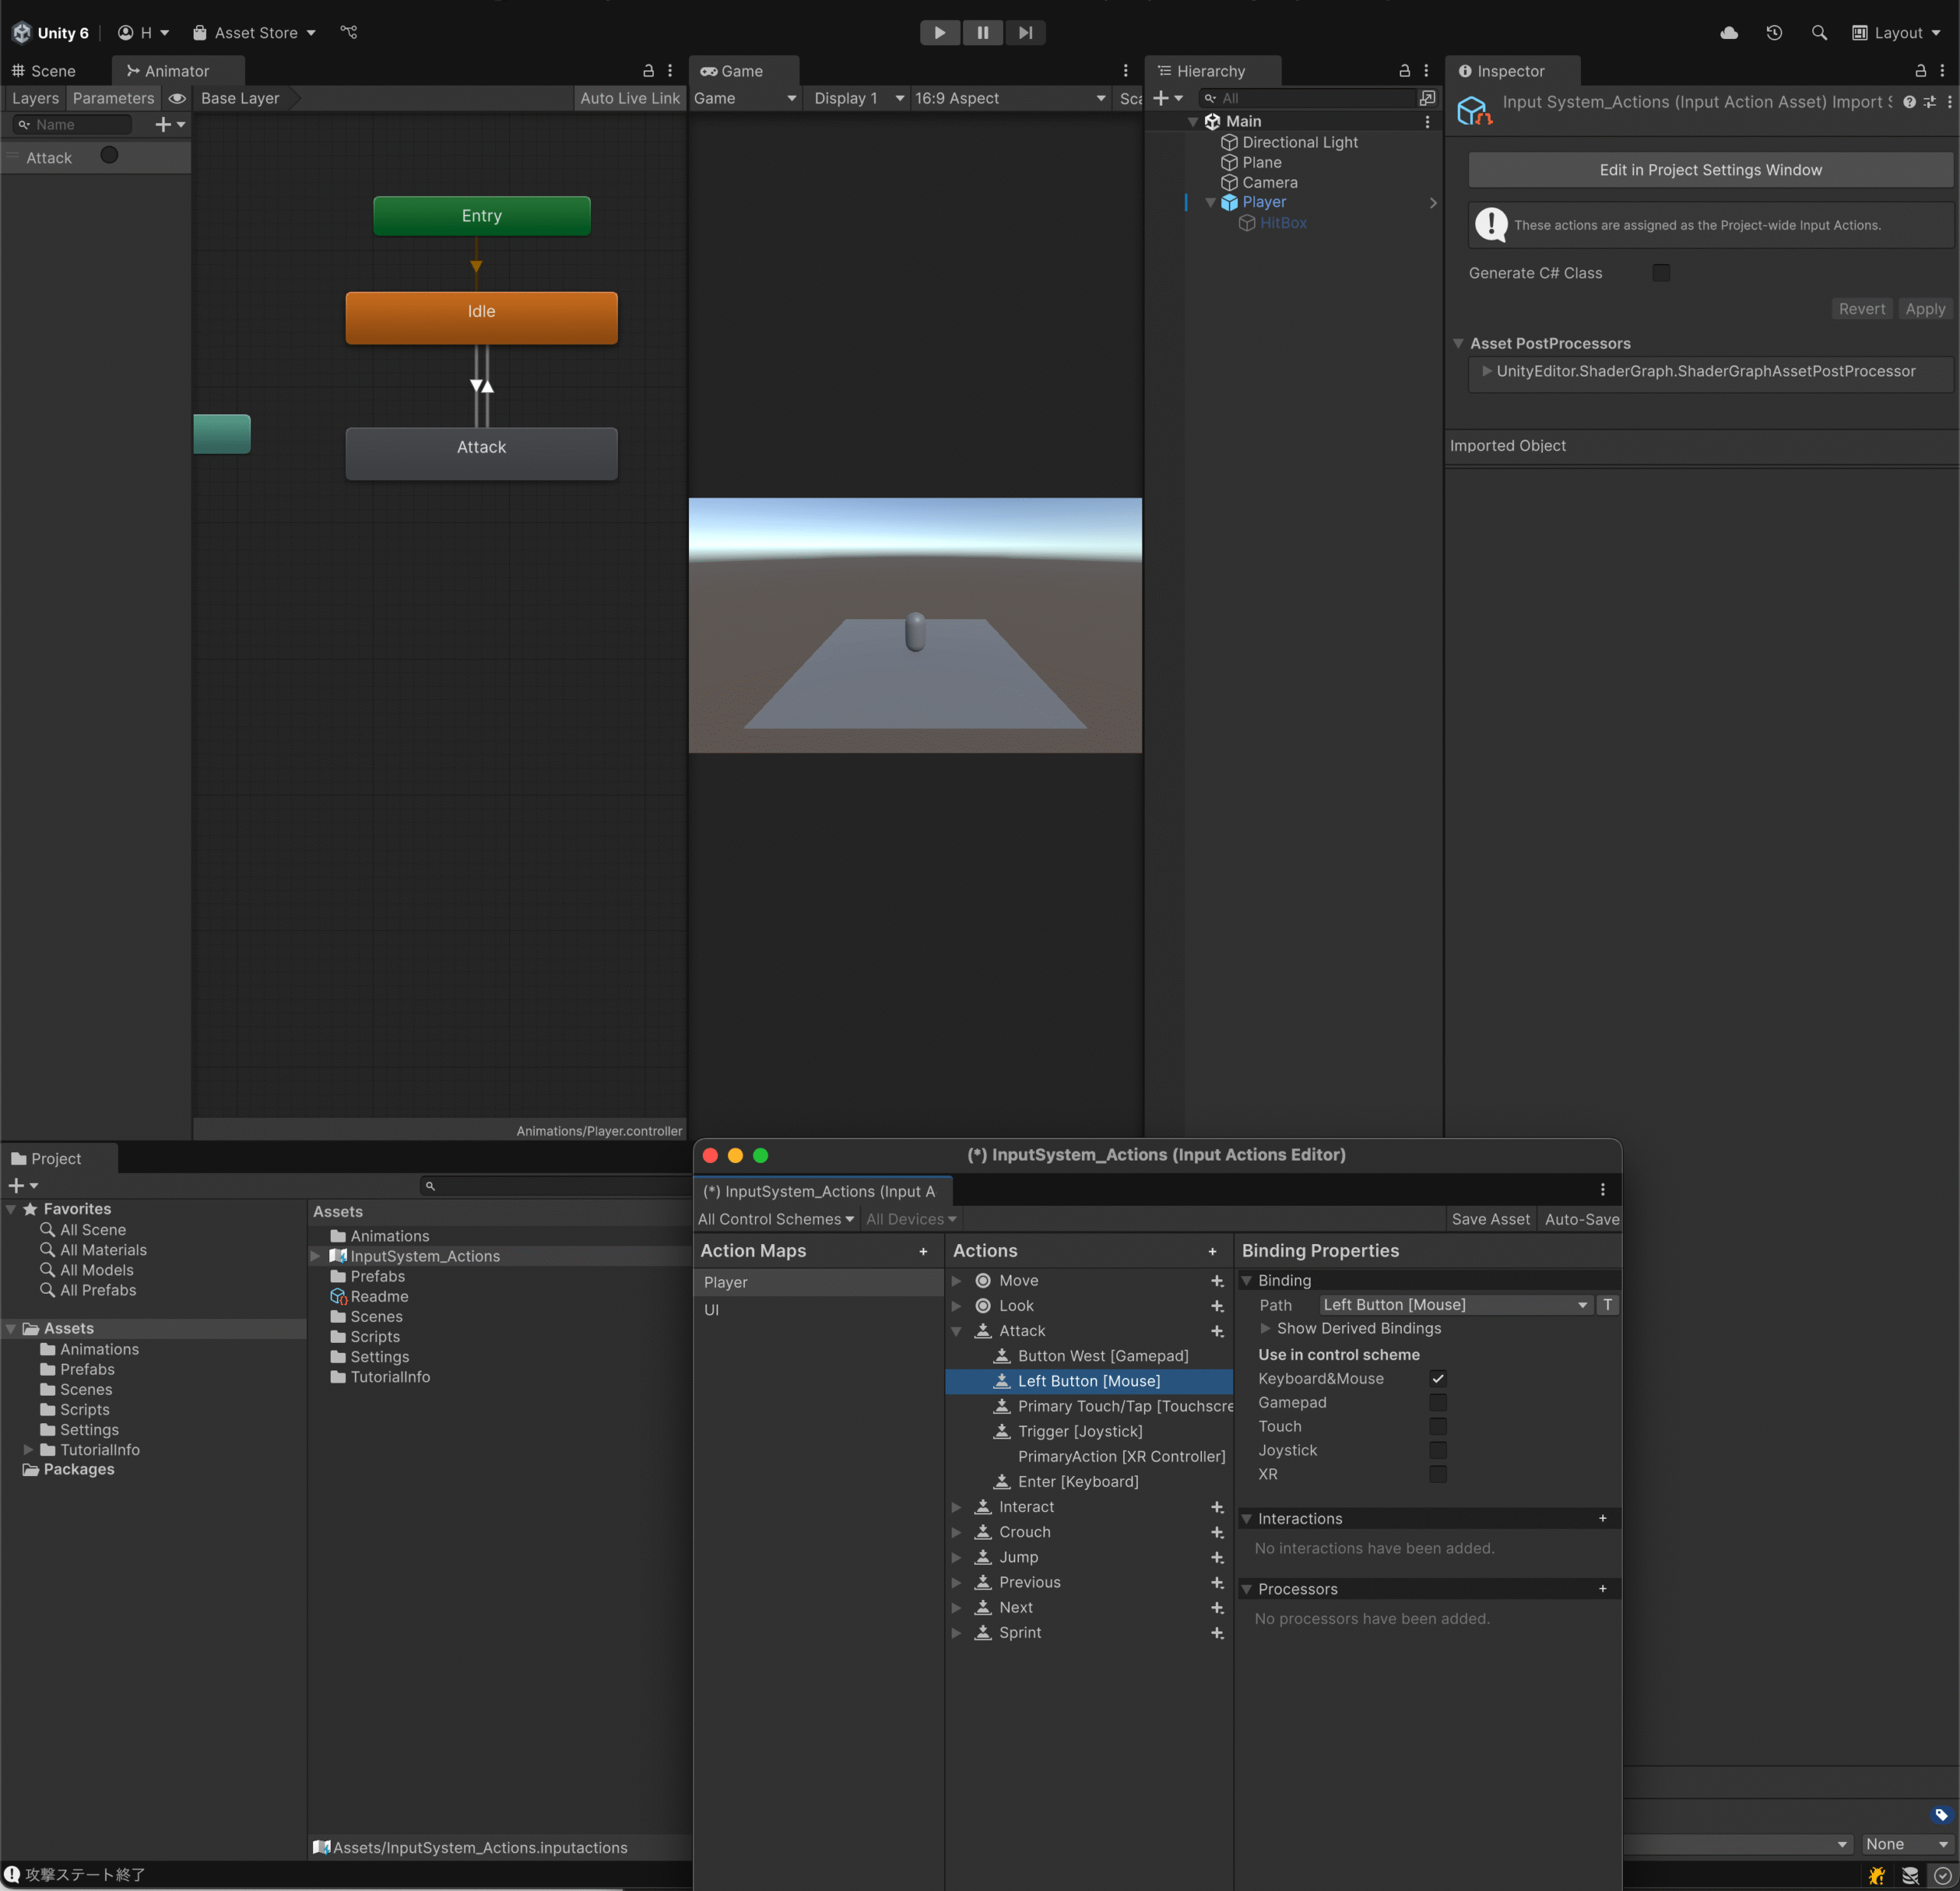The image size is (1960, 1891).
Task: Open the version control branch icon
Action: 348,32
